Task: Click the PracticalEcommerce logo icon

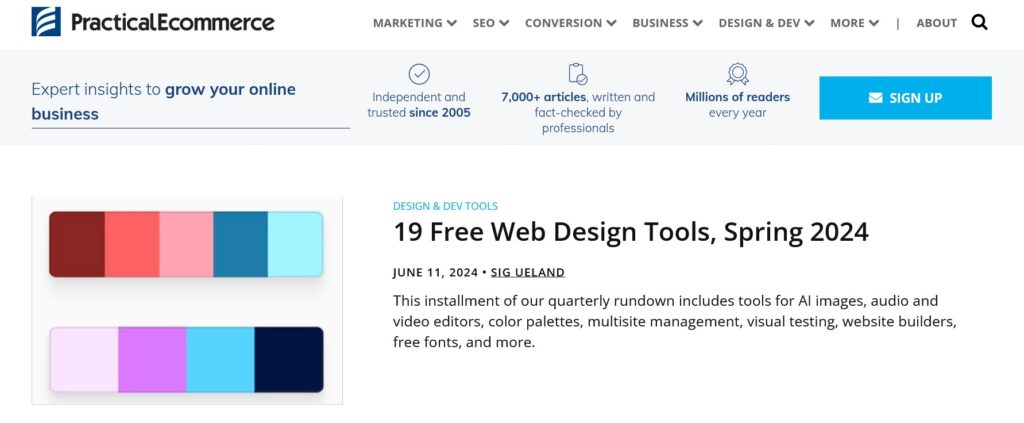Action: click(46, 22)
